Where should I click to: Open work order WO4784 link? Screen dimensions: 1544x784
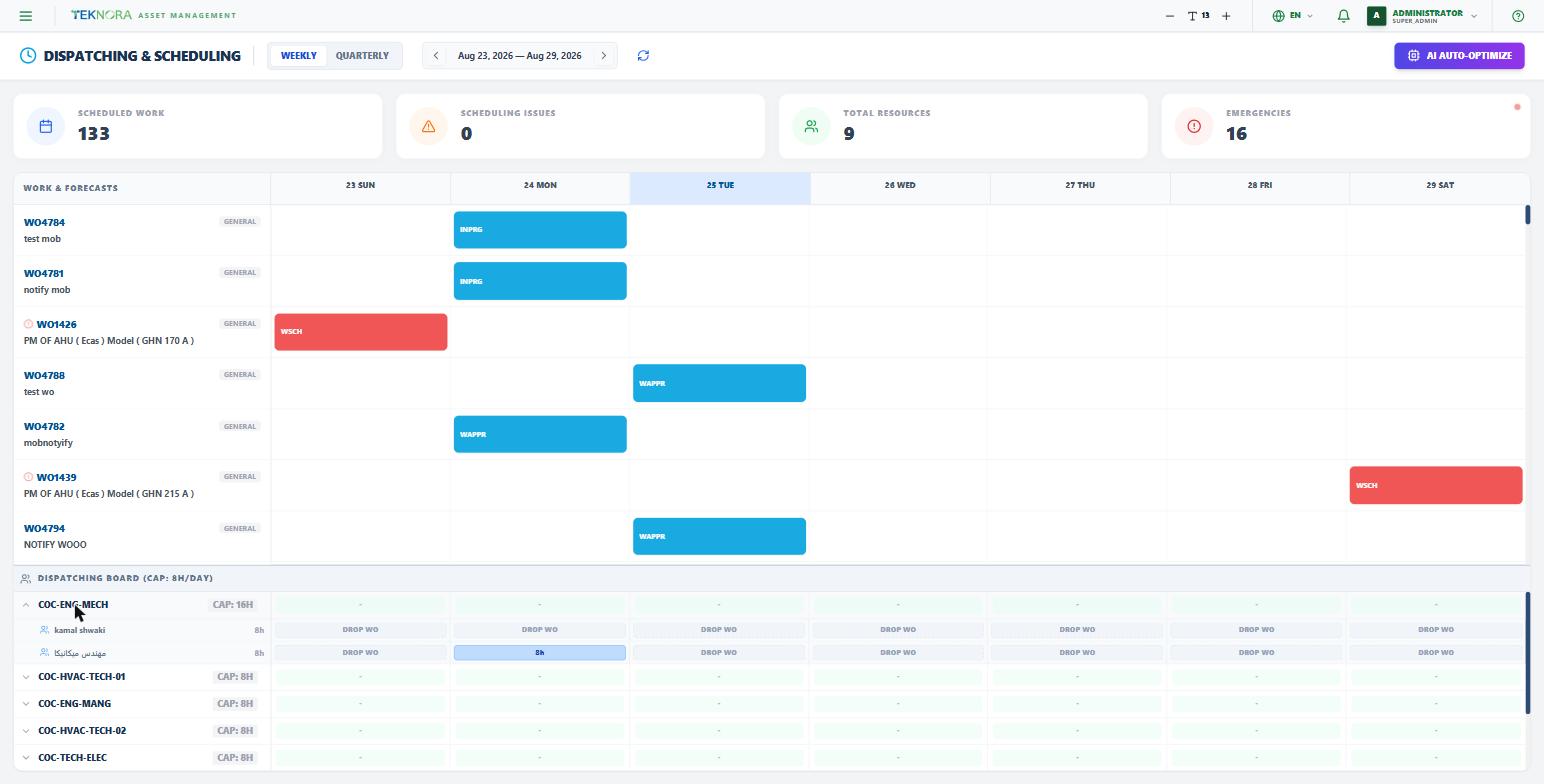44,223
